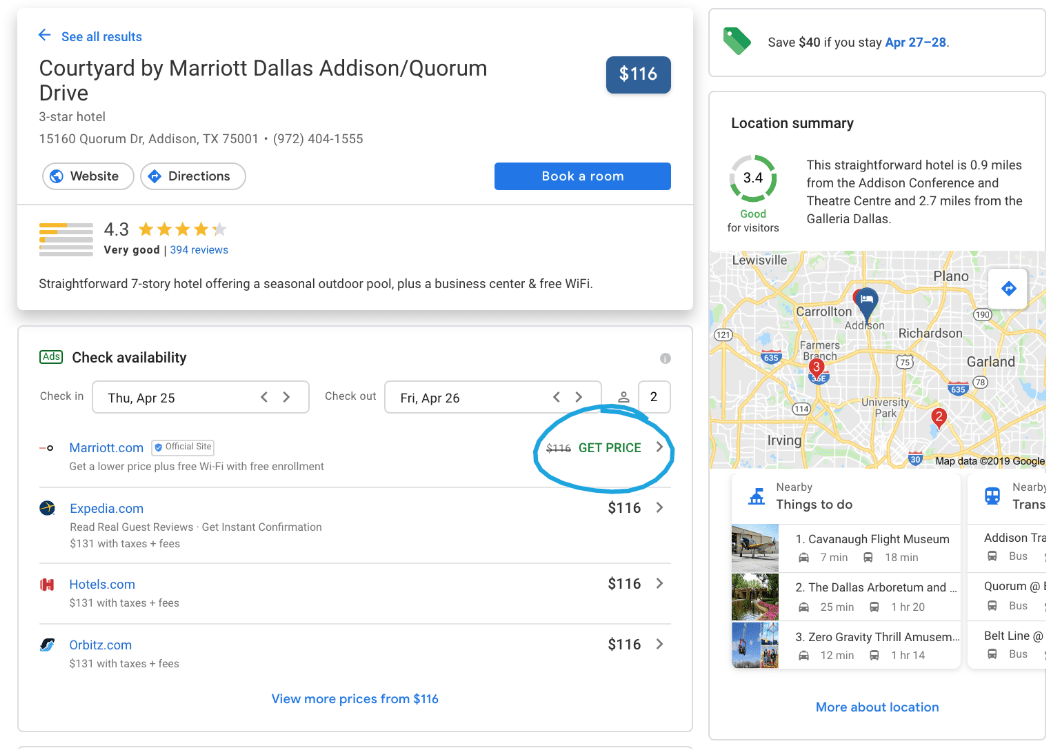Open the 394 reviews link
This screenshot has width=1058, height=749.
(x=199, y=250)
